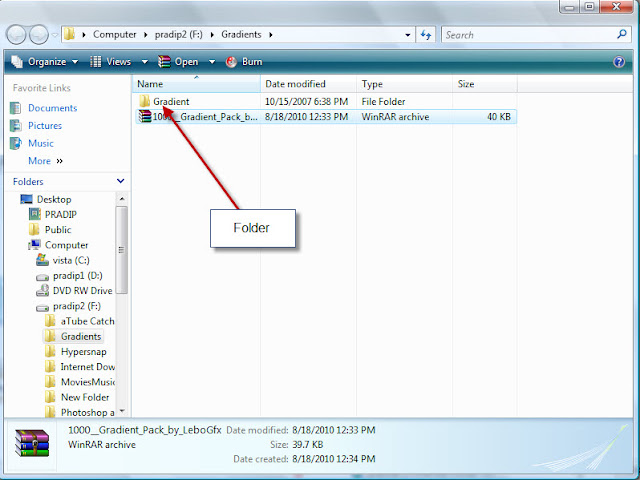Sort by Date modified column header
Image resolution: width=640 pixels, height=480 pixels.
pyautogui.click(x=308, y=84)
